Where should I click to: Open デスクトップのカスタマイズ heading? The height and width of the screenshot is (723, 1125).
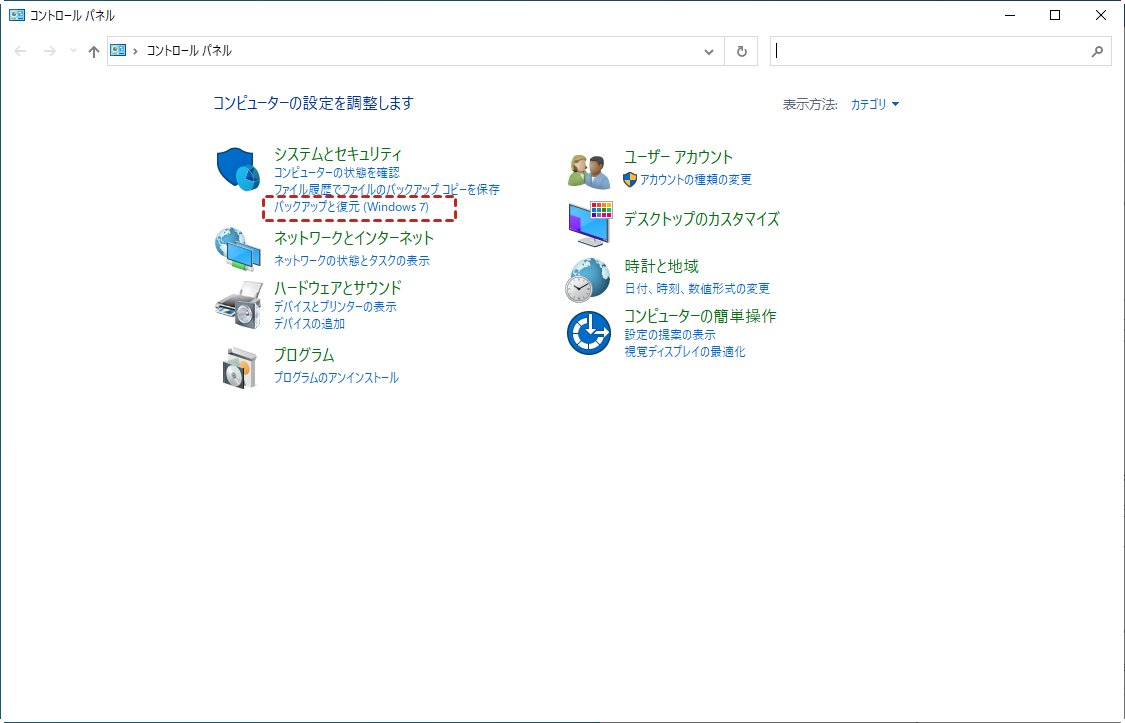(702, 219)
